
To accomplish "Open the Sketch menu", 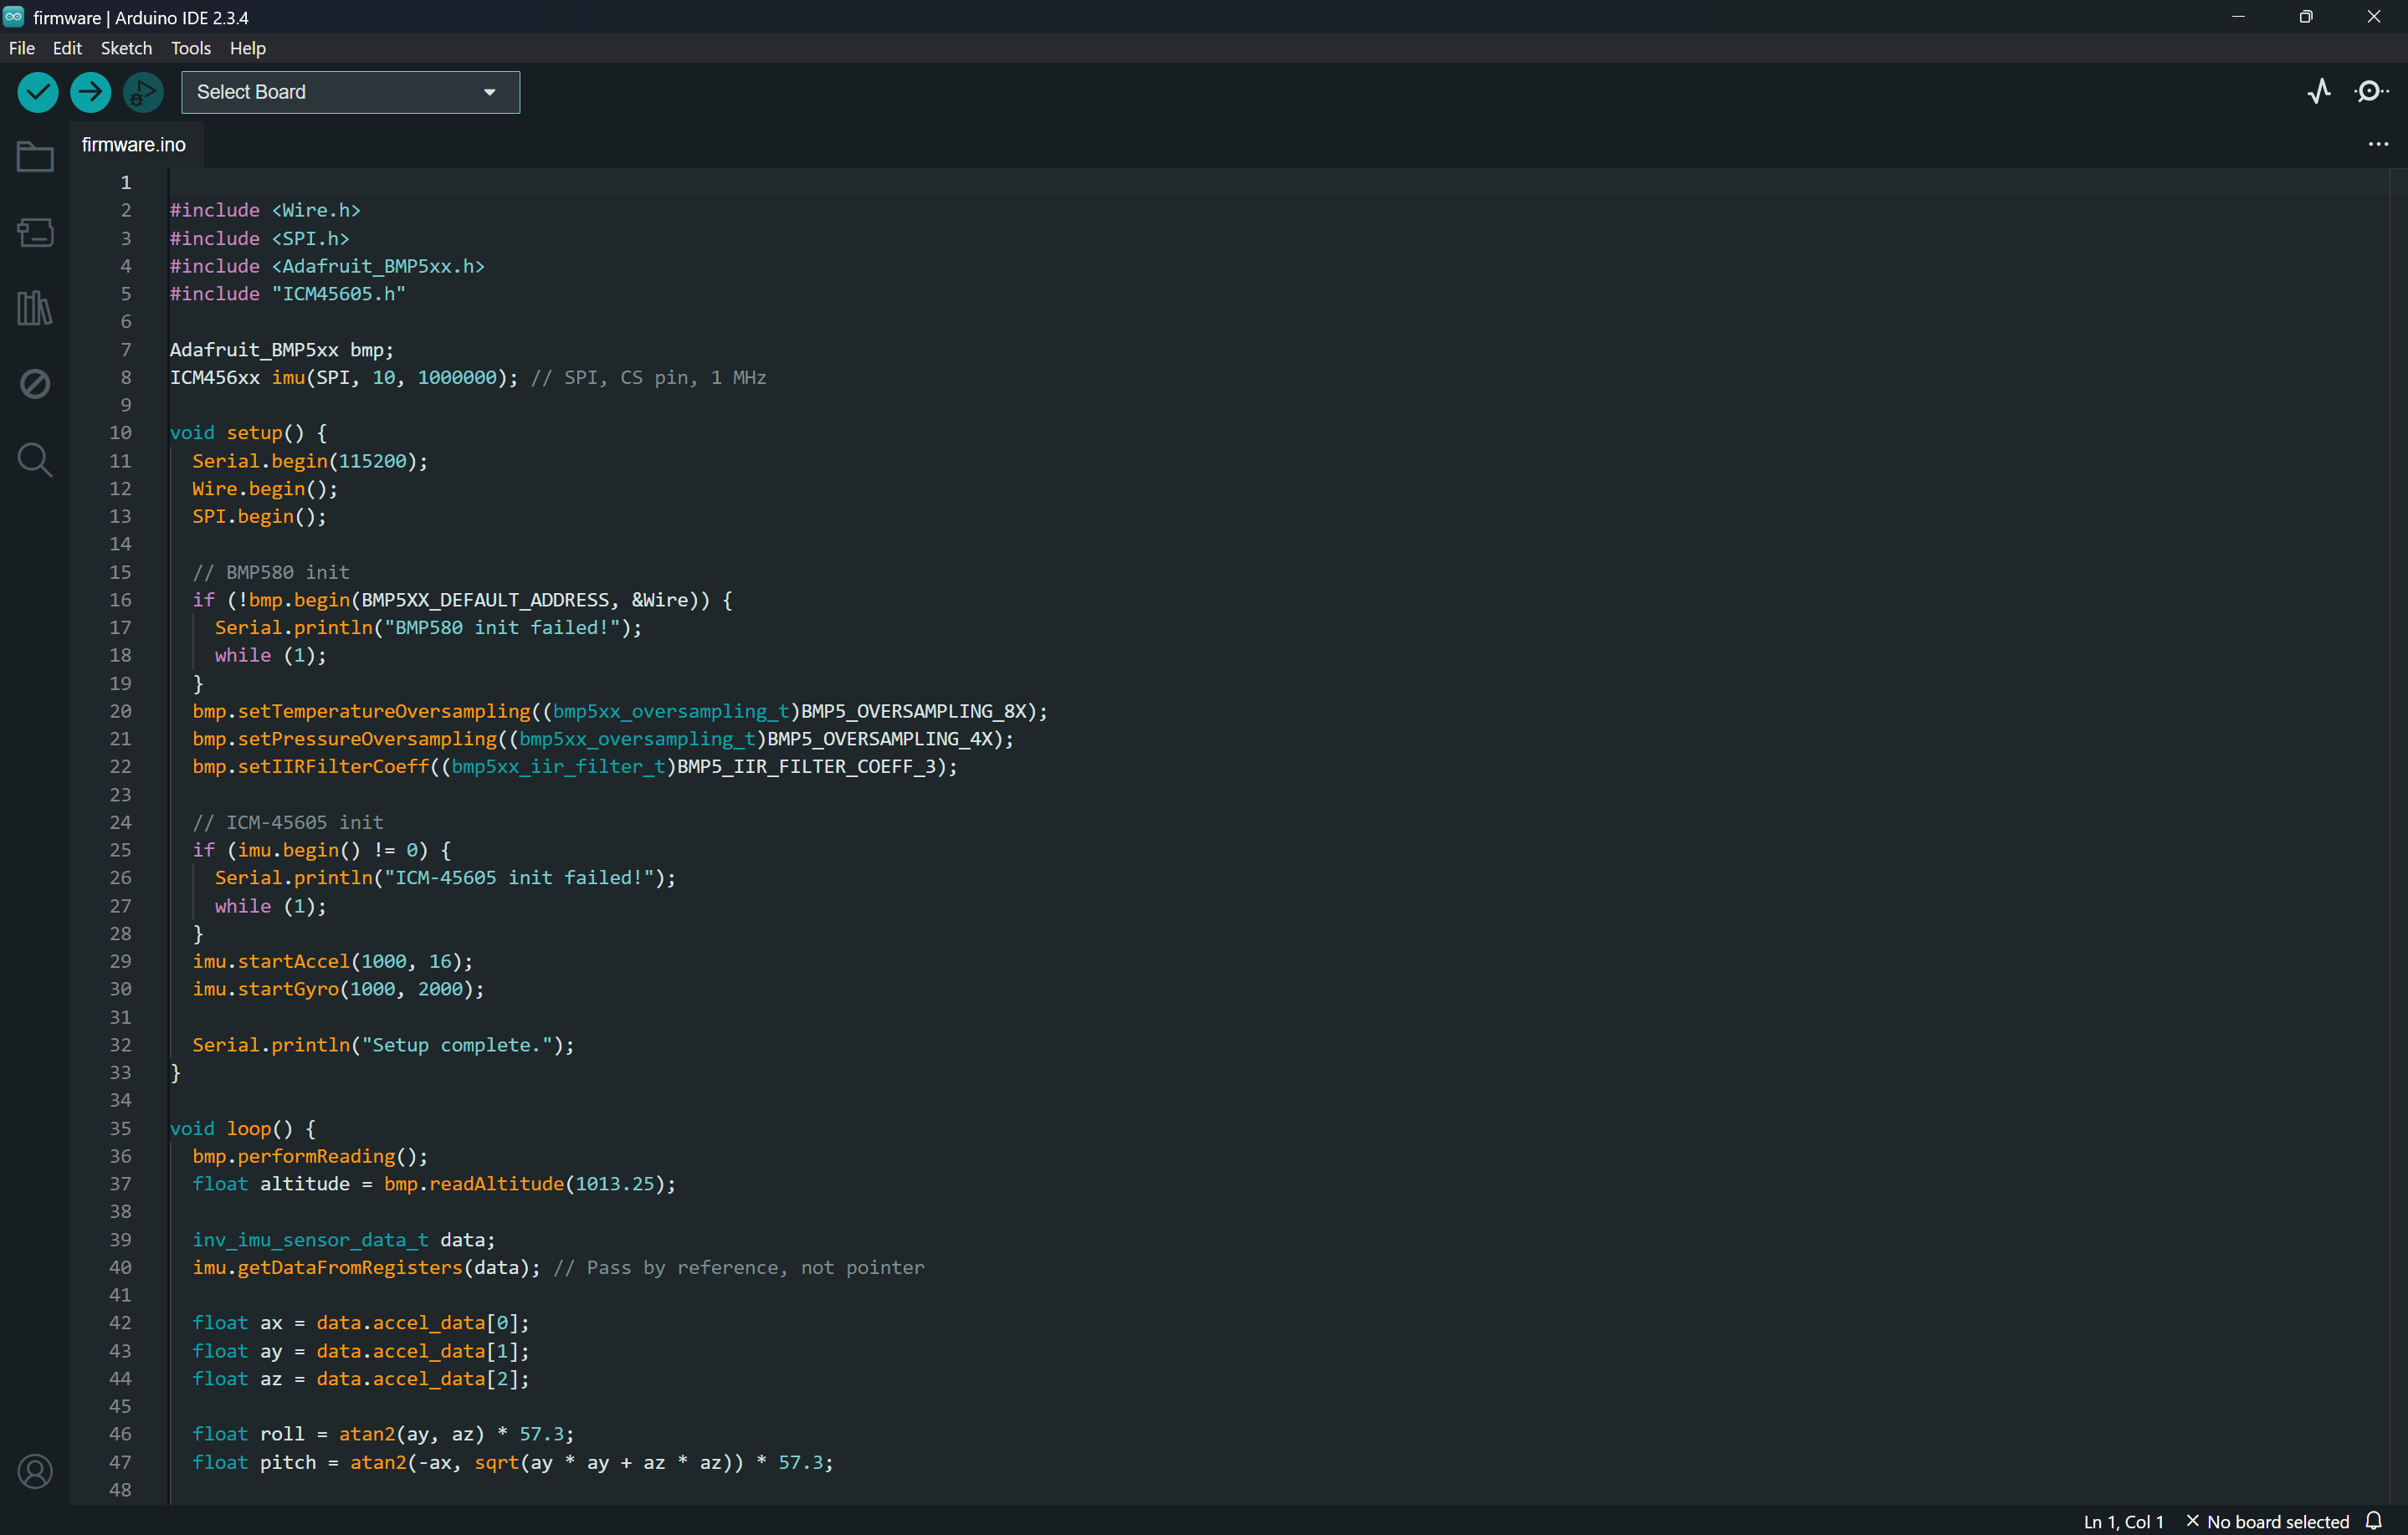I will click(126, 48).
